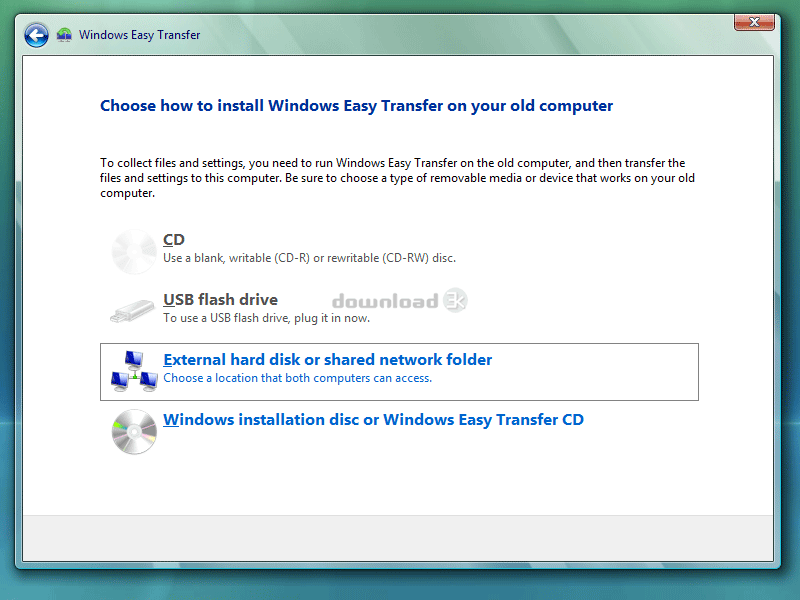Click 'To use a USB flash drive, plug it in now'
Image resolution: width=800 pixels, height=600 pixels.
point(266,318)
